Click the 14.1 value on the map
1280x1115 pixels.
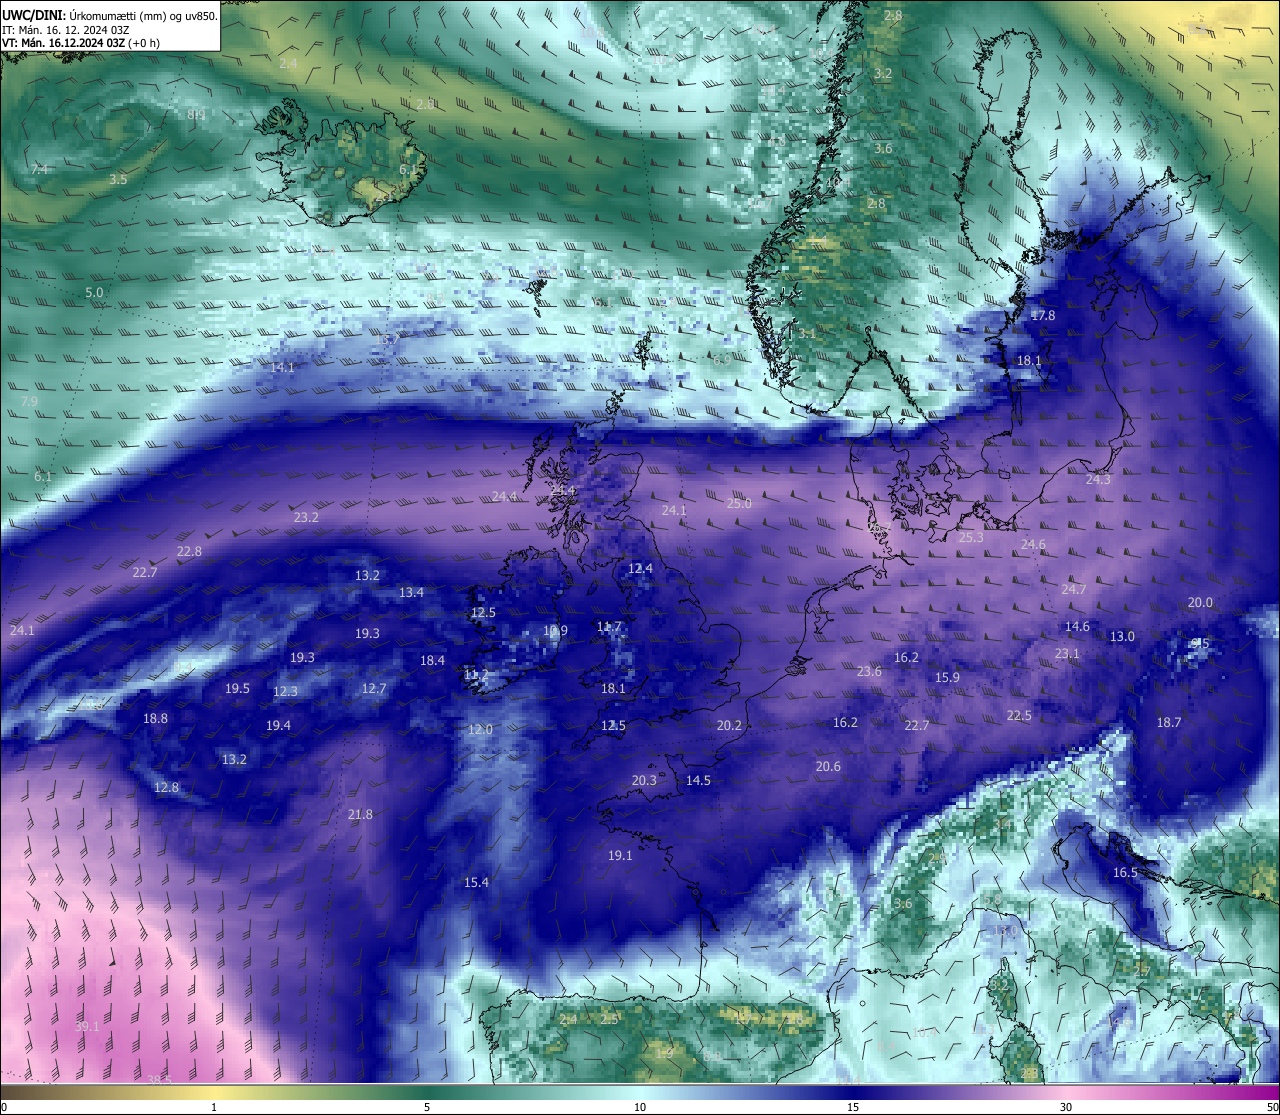coord(282,367)
